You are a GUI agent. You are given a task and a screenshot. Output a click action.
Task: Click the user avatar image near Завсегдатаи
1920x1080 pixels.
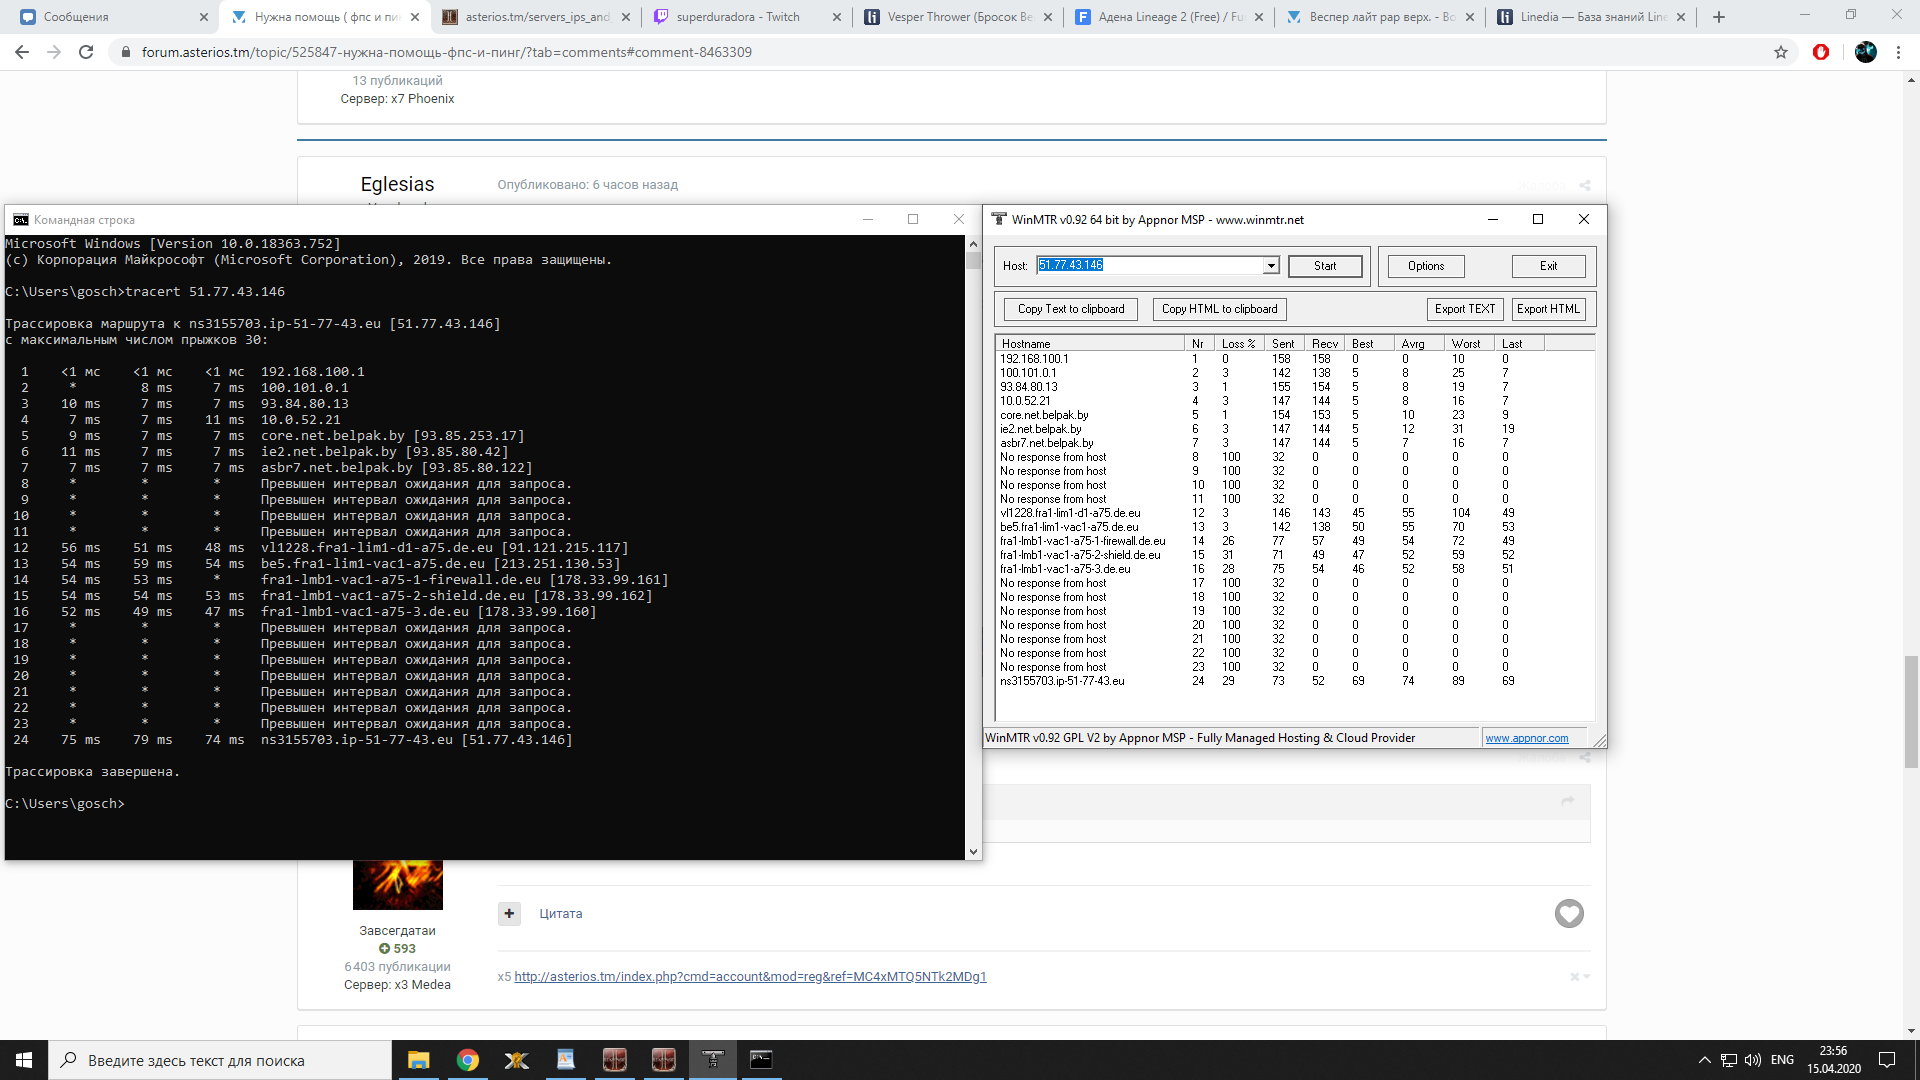tap(397, 885)
